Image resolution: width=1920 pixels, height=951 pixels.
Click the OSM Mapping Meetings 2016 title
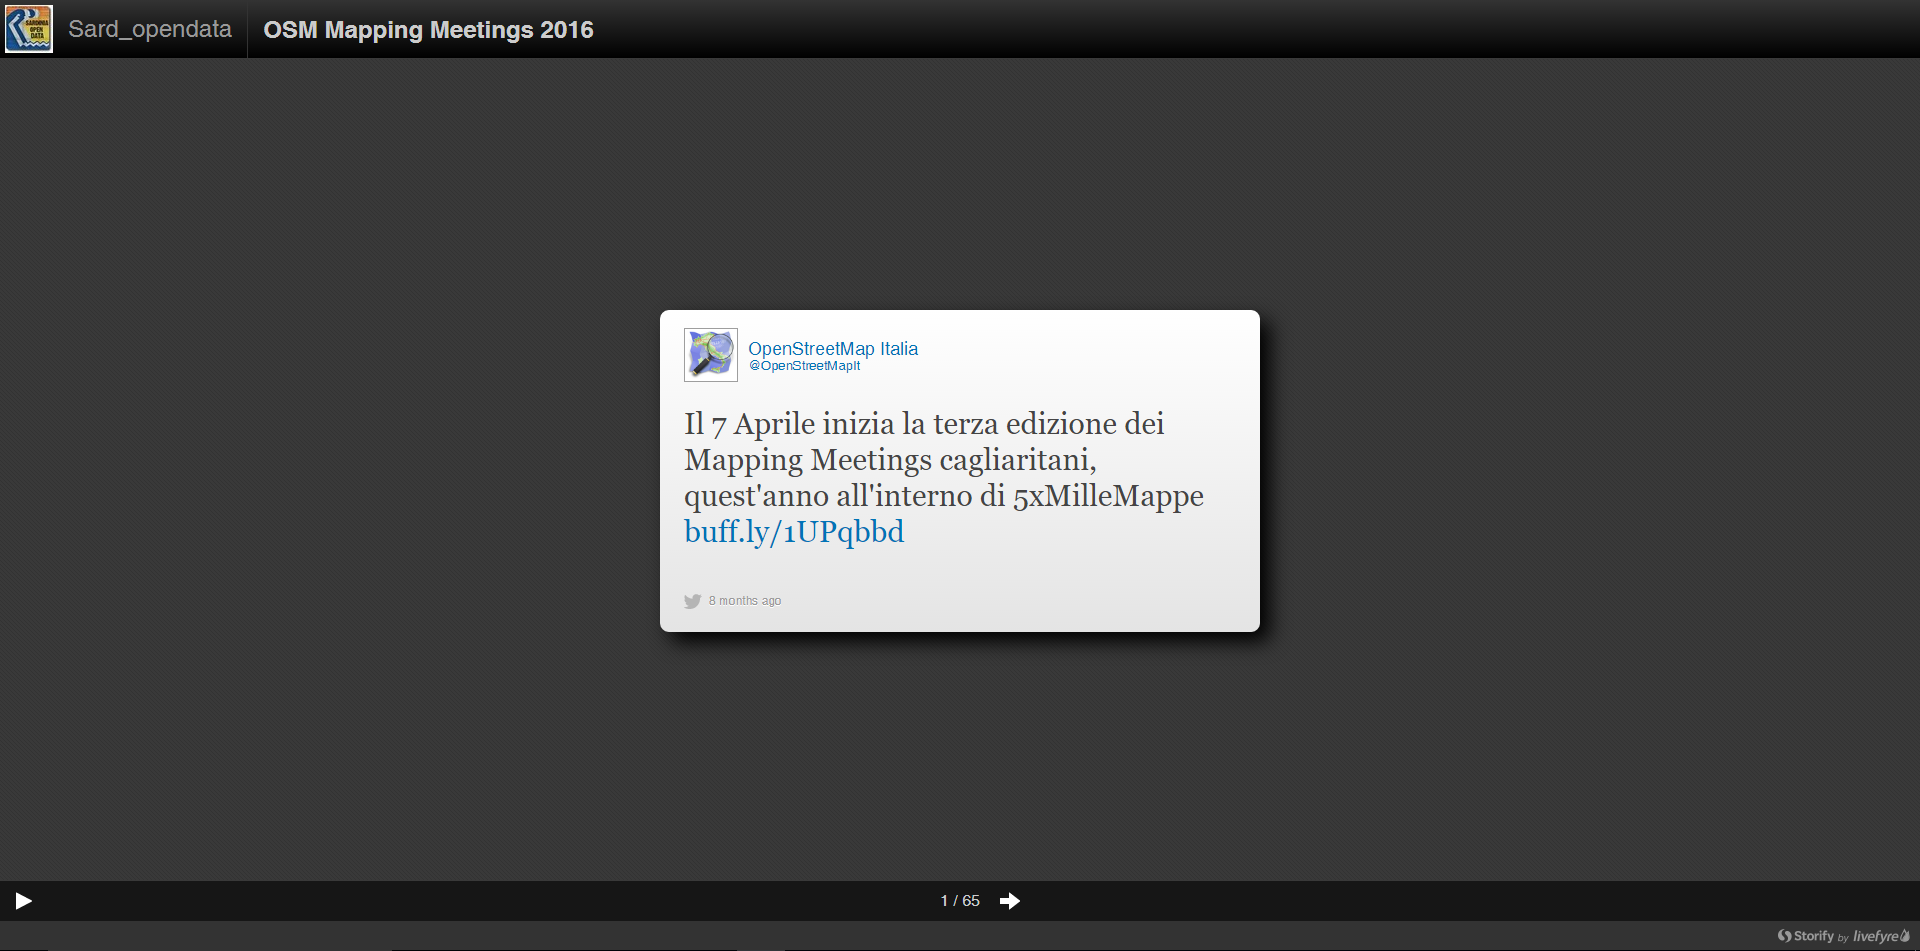point(428,30)
